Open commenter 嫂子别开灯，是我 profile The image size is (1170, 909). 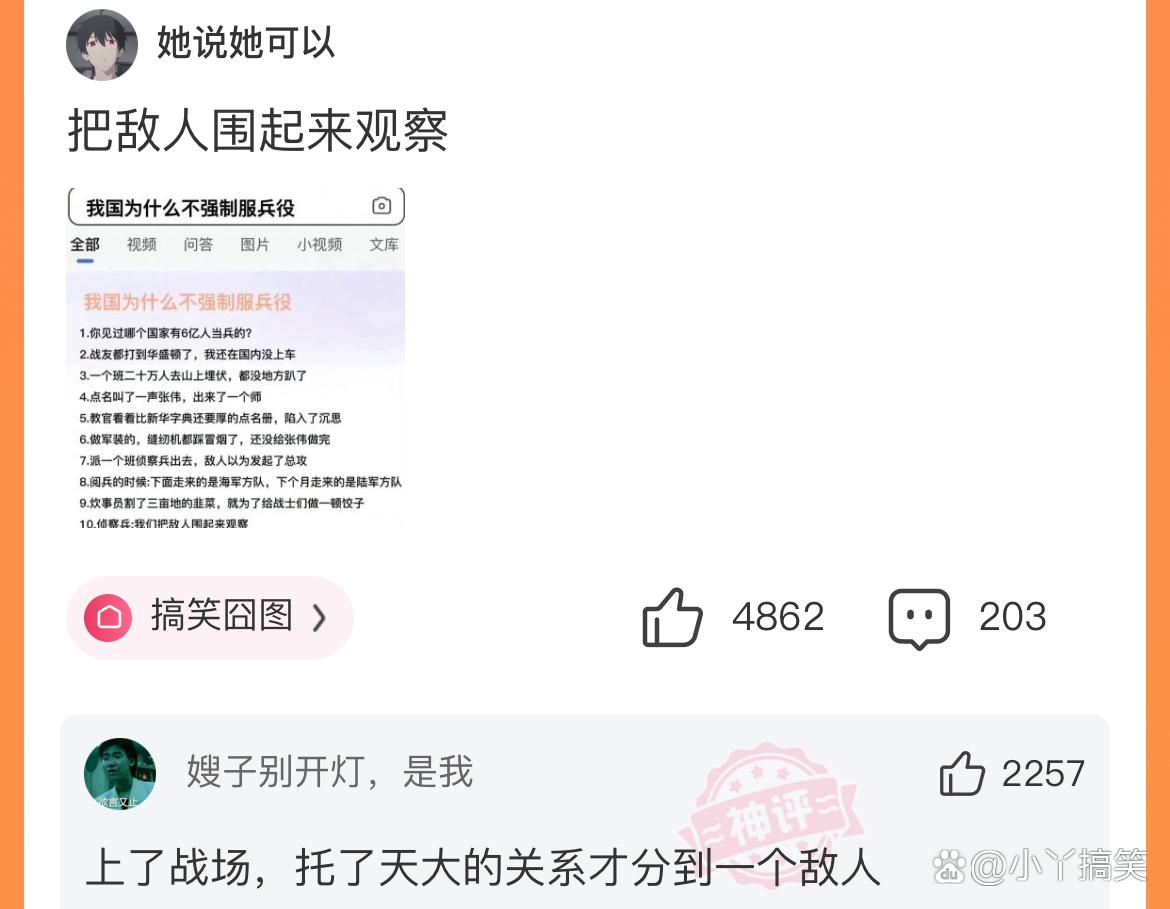pos(330,772)
